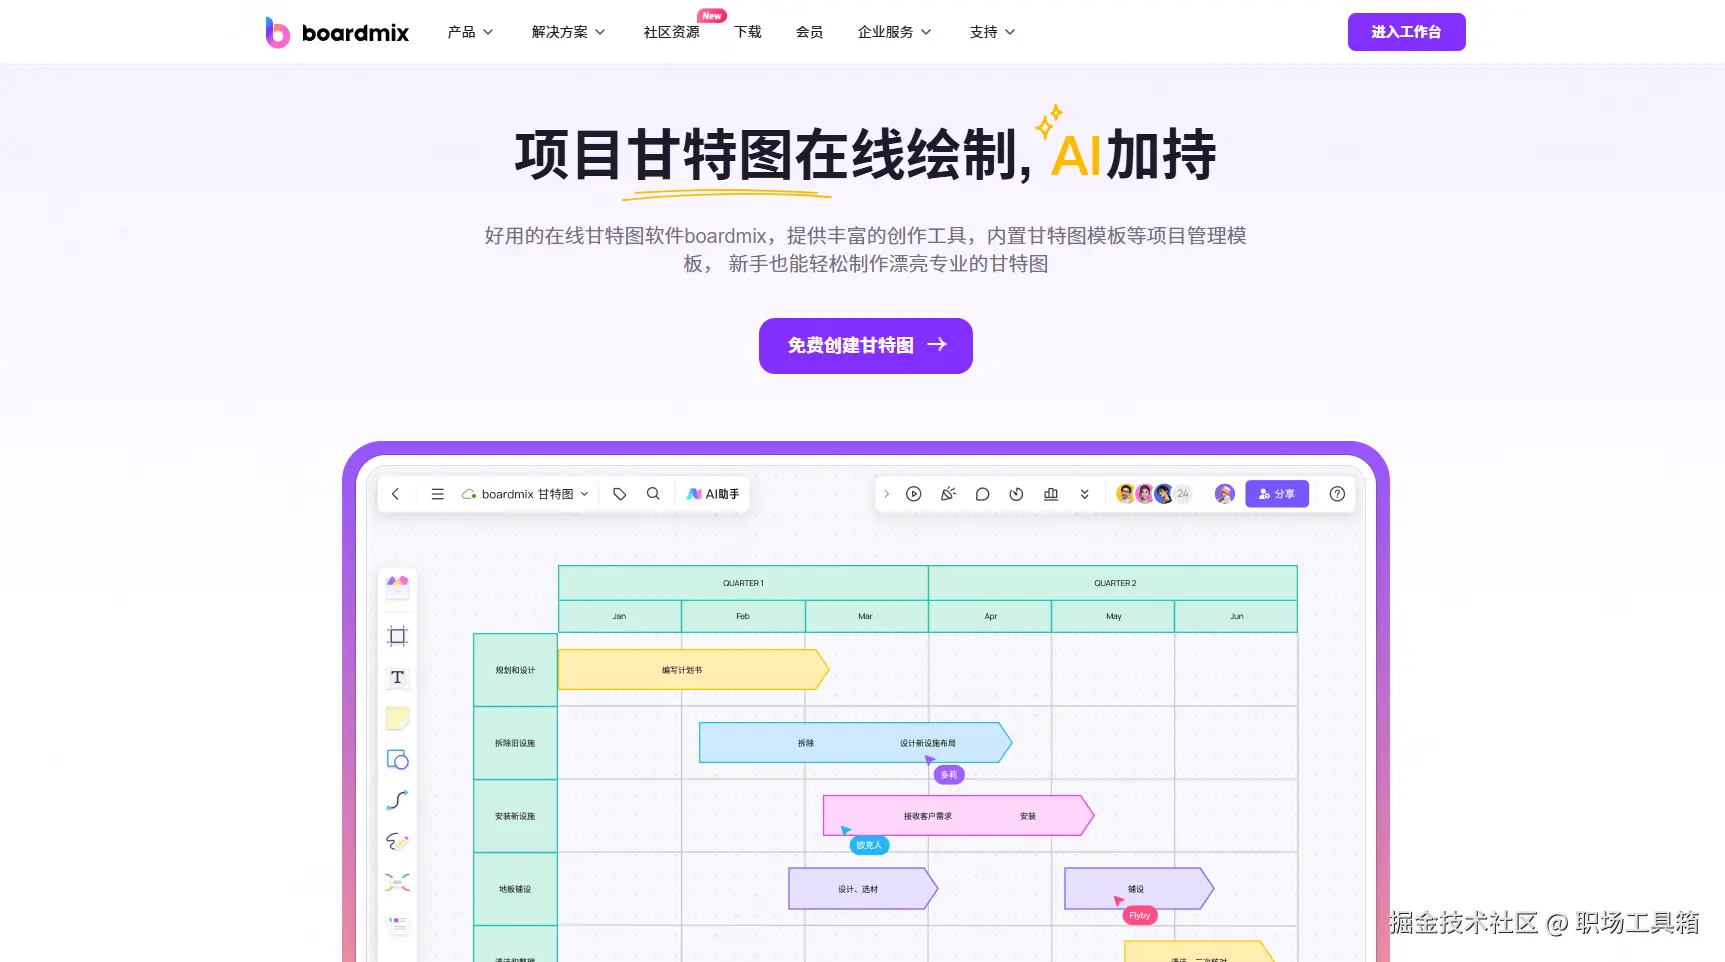1725x962 pixels.
Task: Click the 拆除 text in blue bar
Action: [806, 743]
